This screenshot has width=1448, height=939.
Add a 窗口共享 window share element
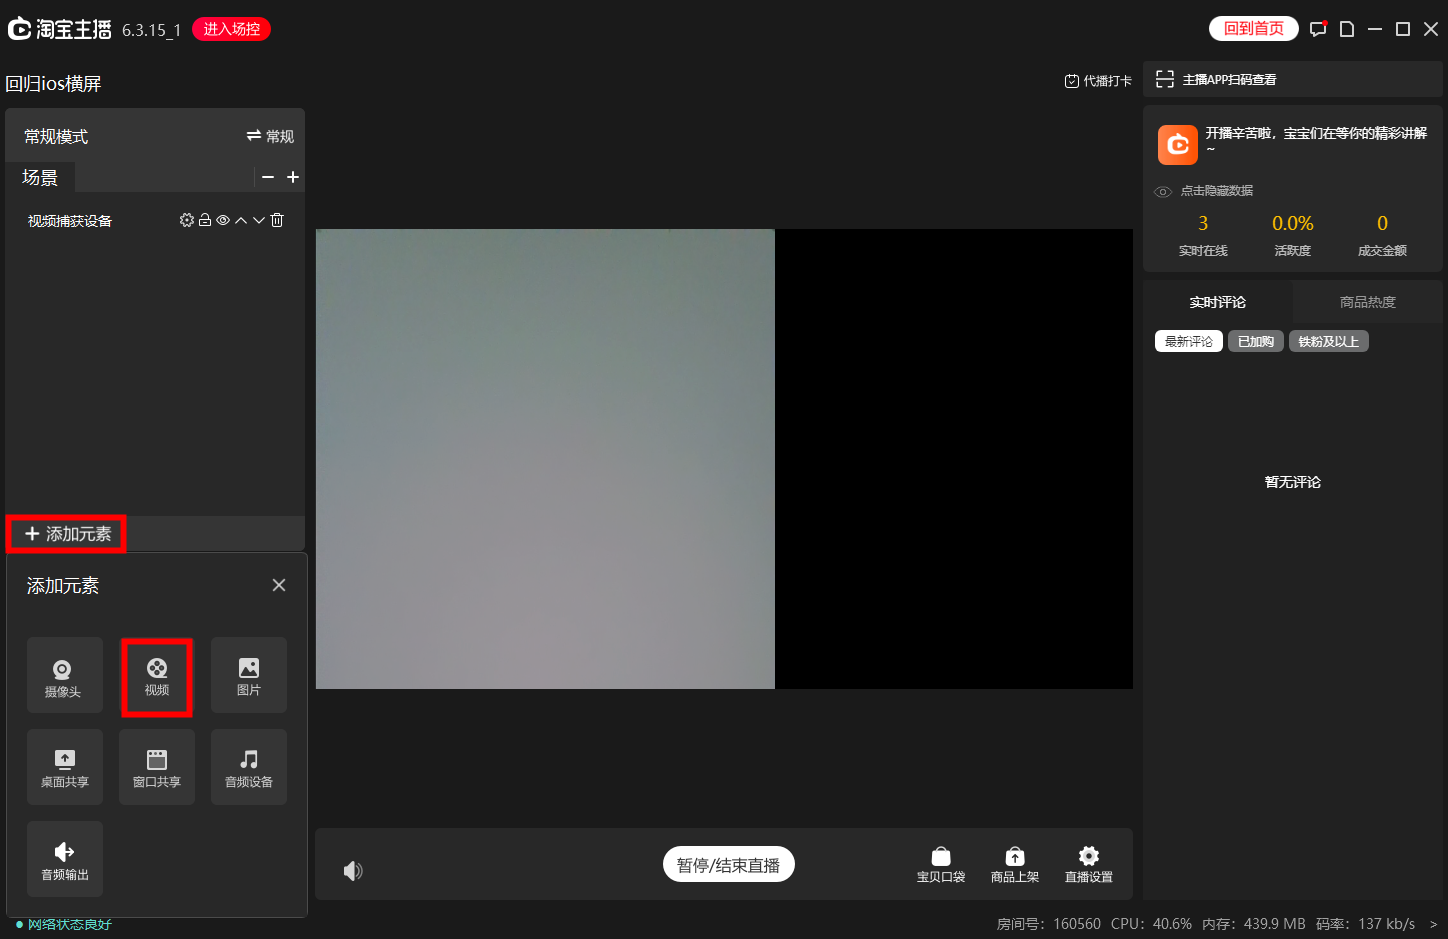(157, 767)
